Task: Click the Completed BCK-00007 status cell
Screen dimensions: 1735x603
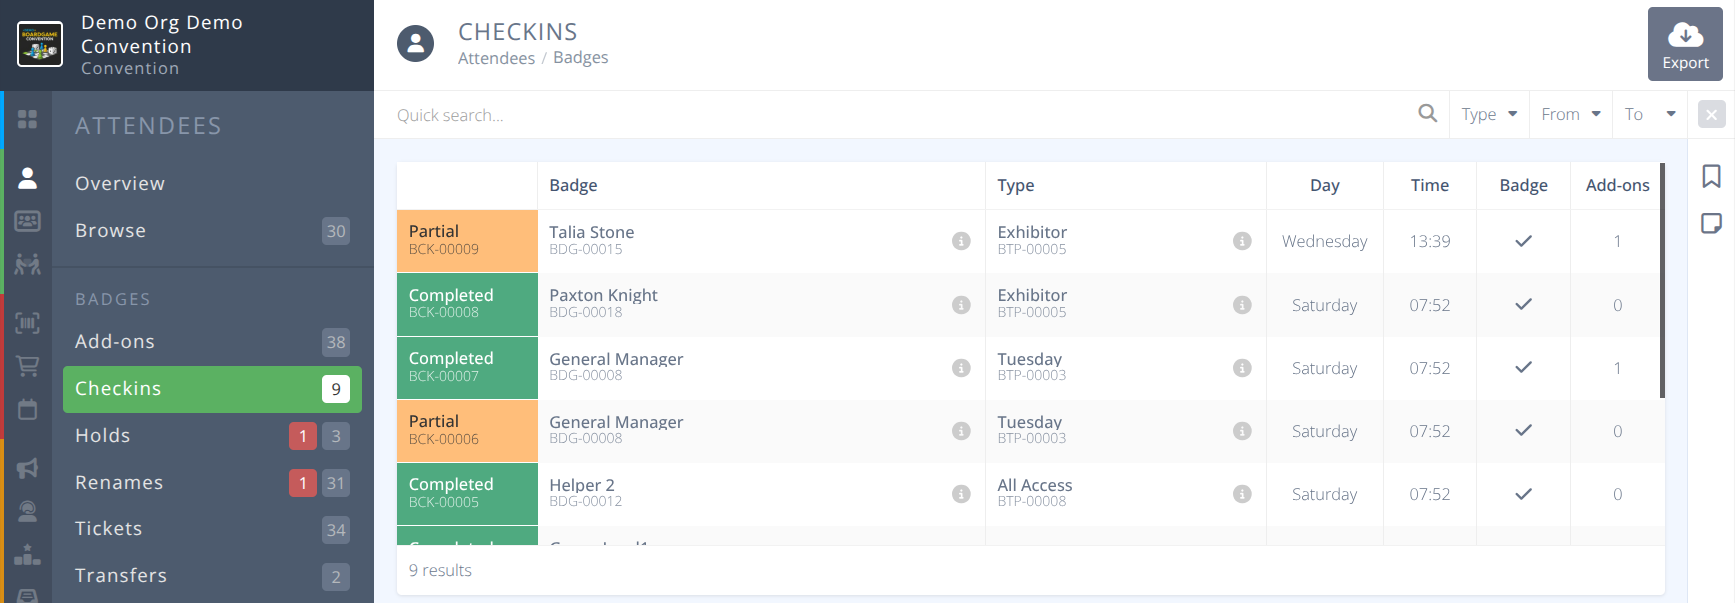Action: point(467,368)
